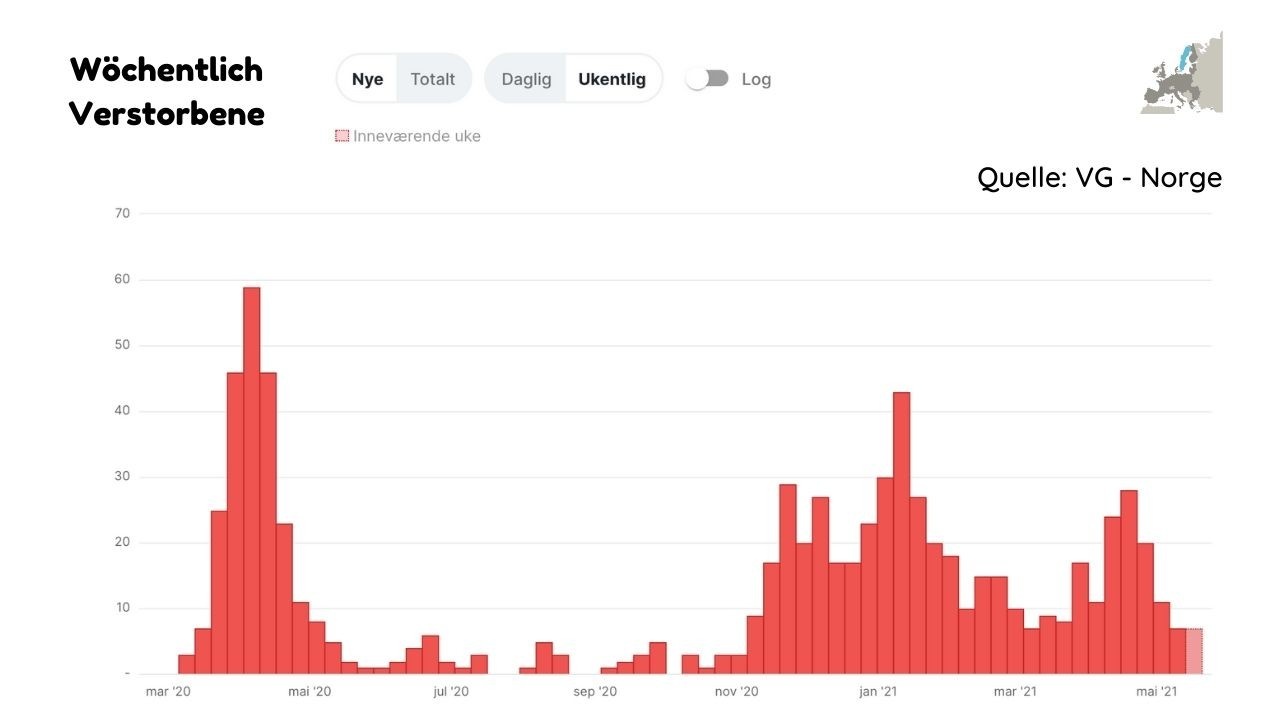Click the 20 y-axis value
The height and width of the screenshot is (720, 1280).
[x=123, y=543]
